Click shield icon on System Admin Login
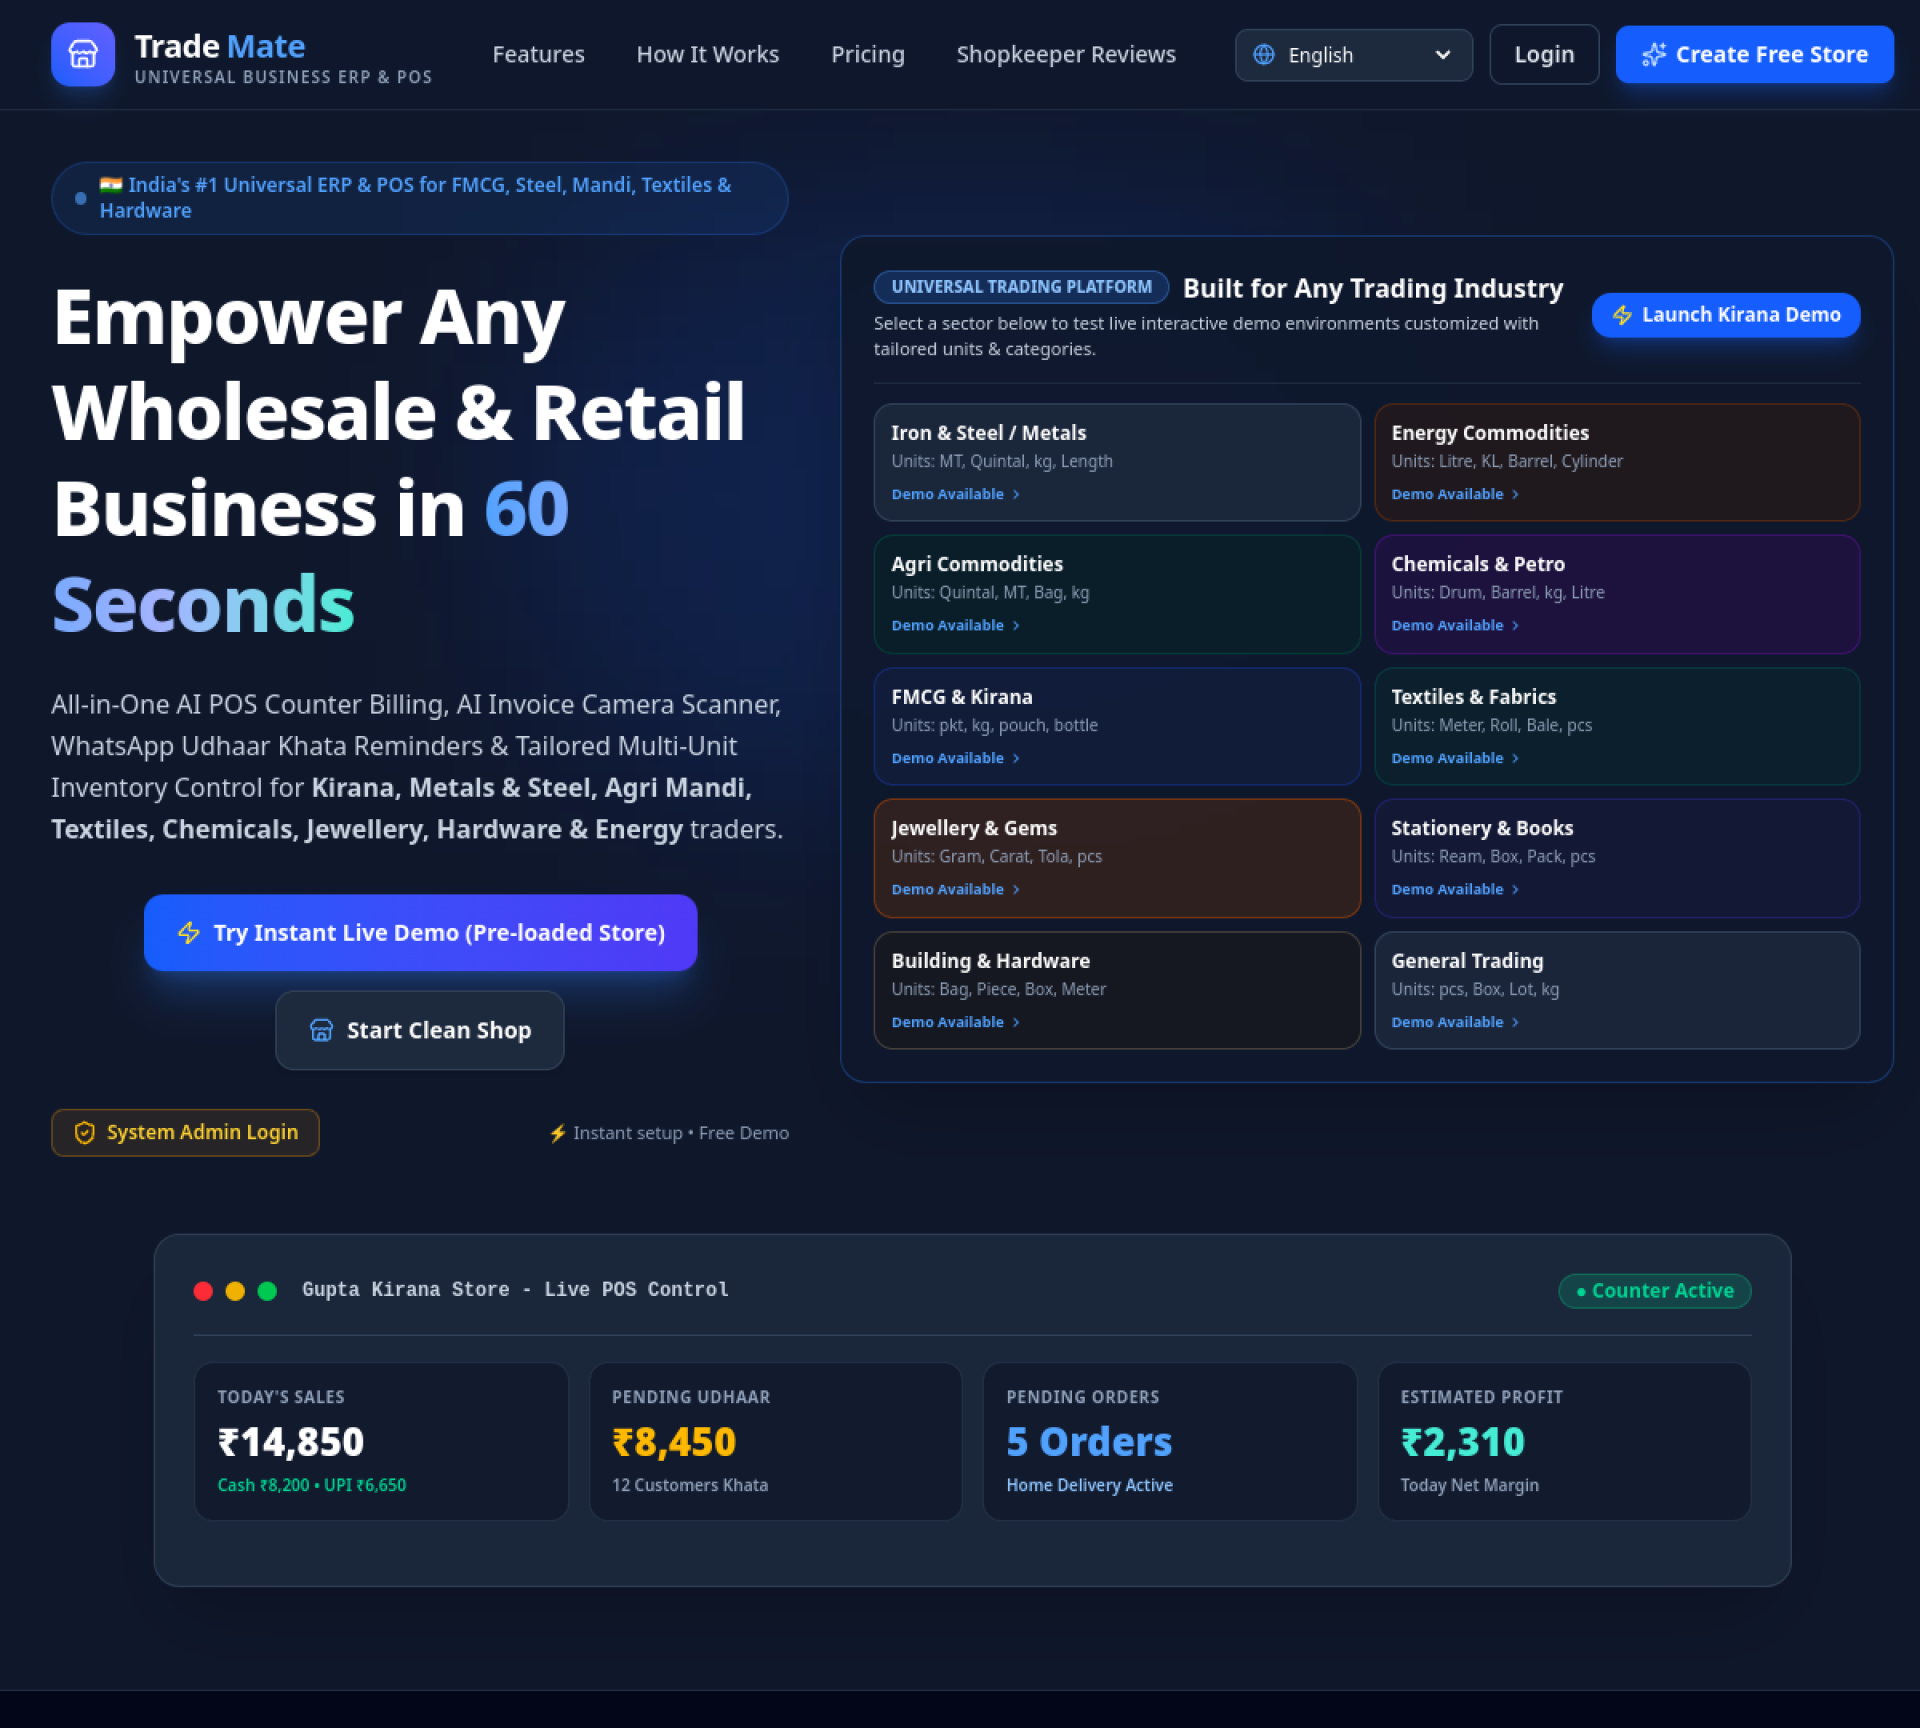 point(85,1132)
